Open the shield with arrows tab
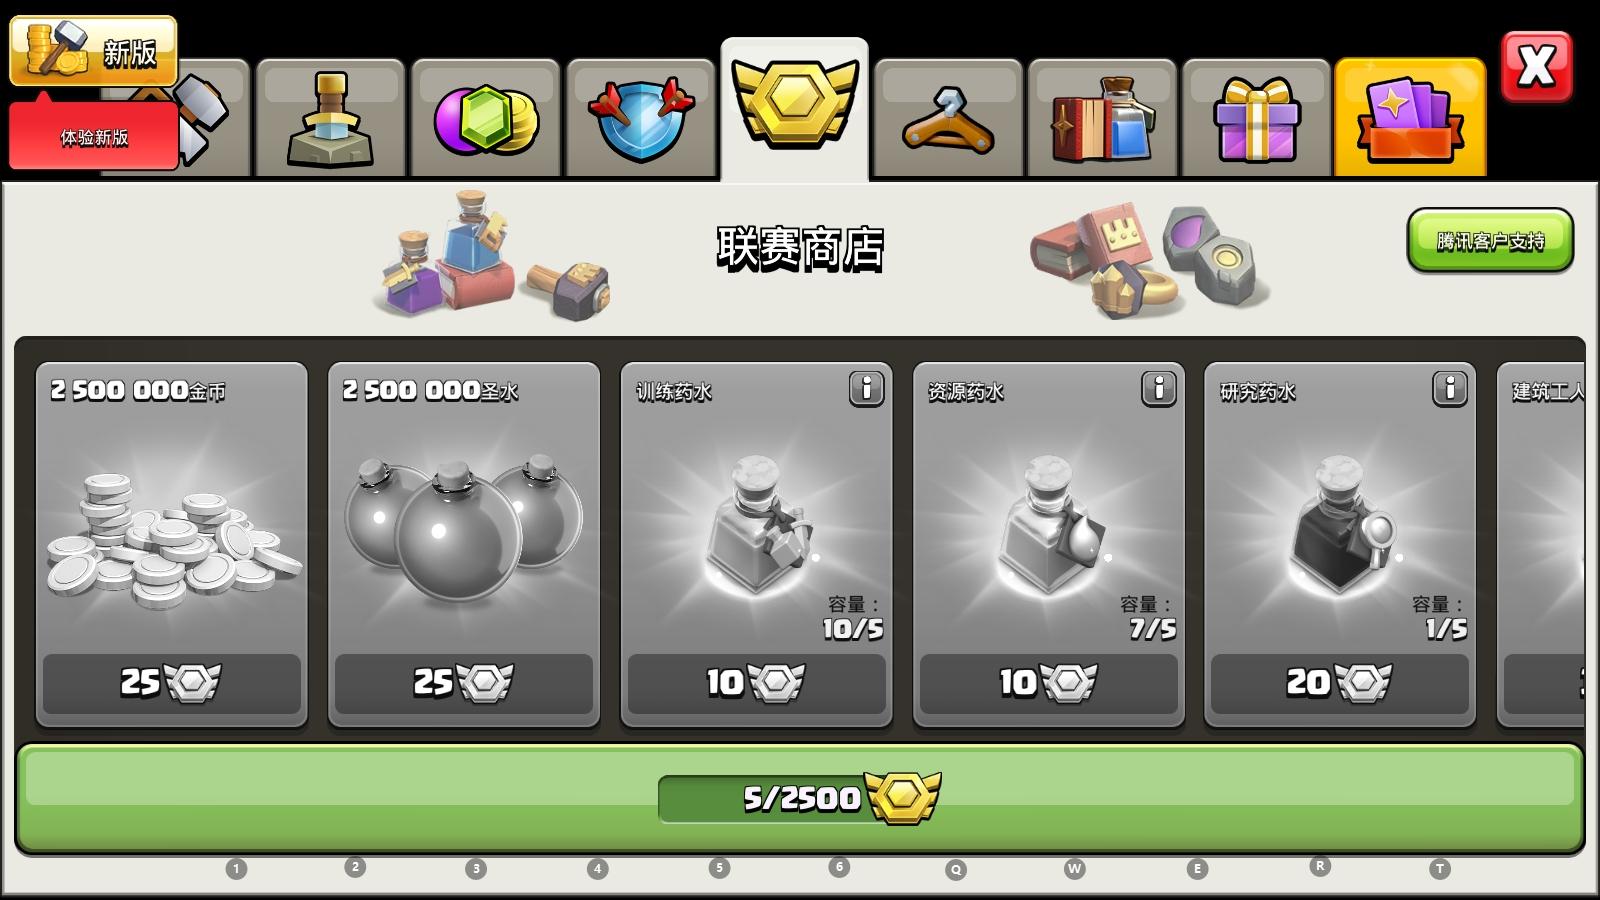This screenshot has height=900, width=1600. [x=641, y=119]
